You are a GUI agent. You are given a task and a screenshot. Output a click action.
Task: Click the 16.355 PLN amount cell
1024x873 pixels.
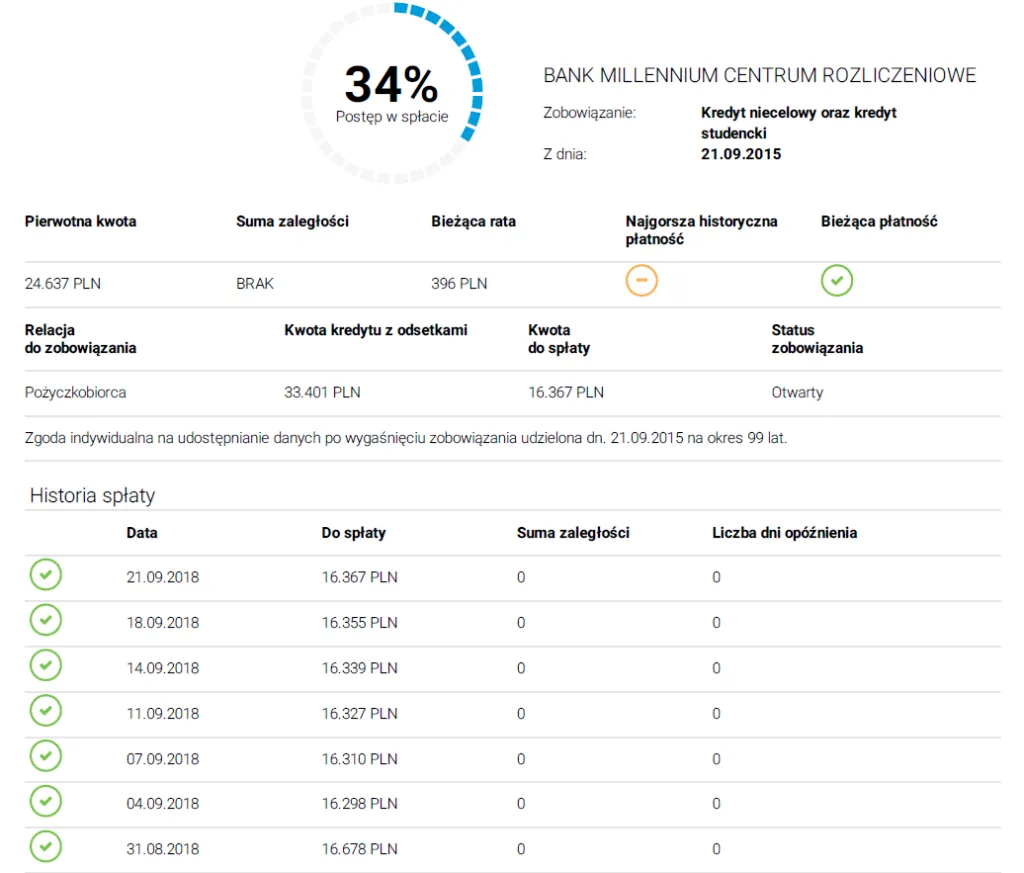point(359,623)
